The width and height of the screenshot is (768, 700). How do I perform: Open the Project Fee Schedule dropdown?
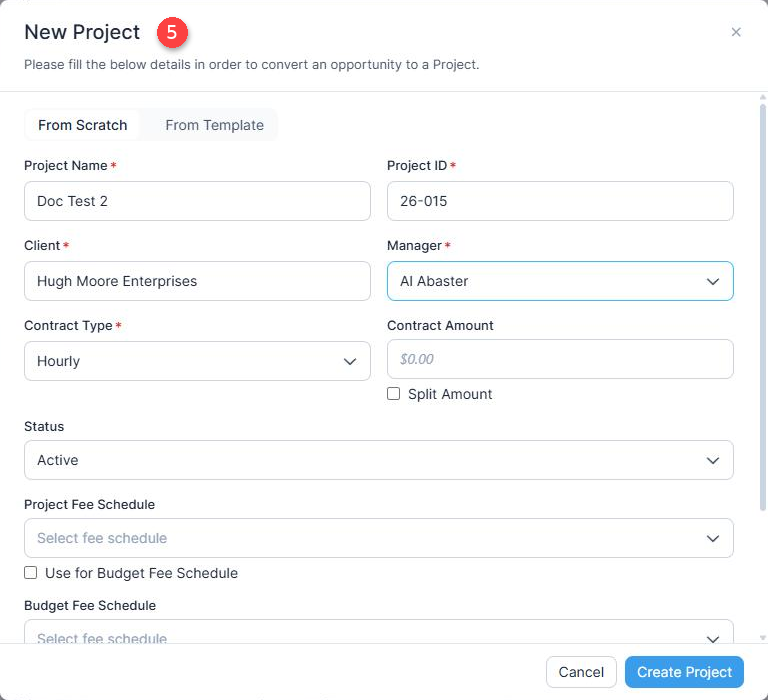pos(379,538)
